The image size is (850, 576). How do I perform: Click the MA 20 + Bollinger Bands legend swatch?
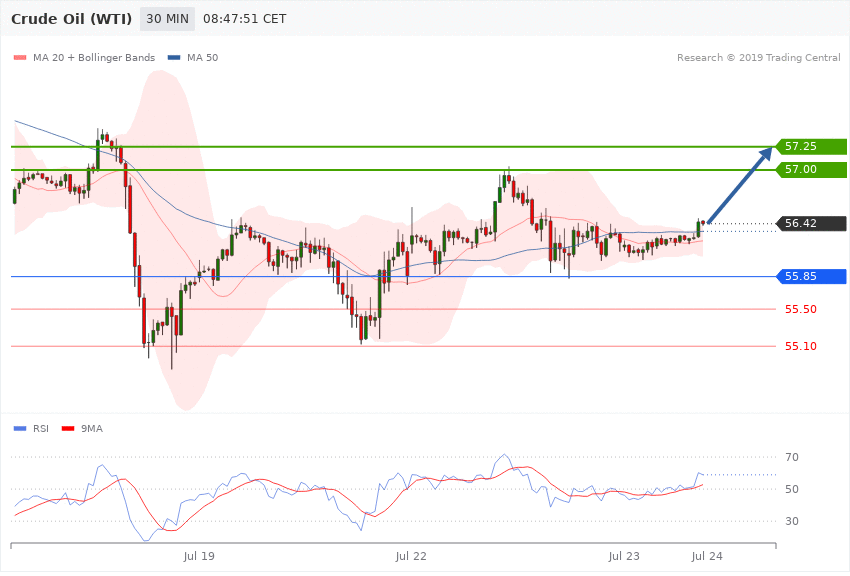20,57
